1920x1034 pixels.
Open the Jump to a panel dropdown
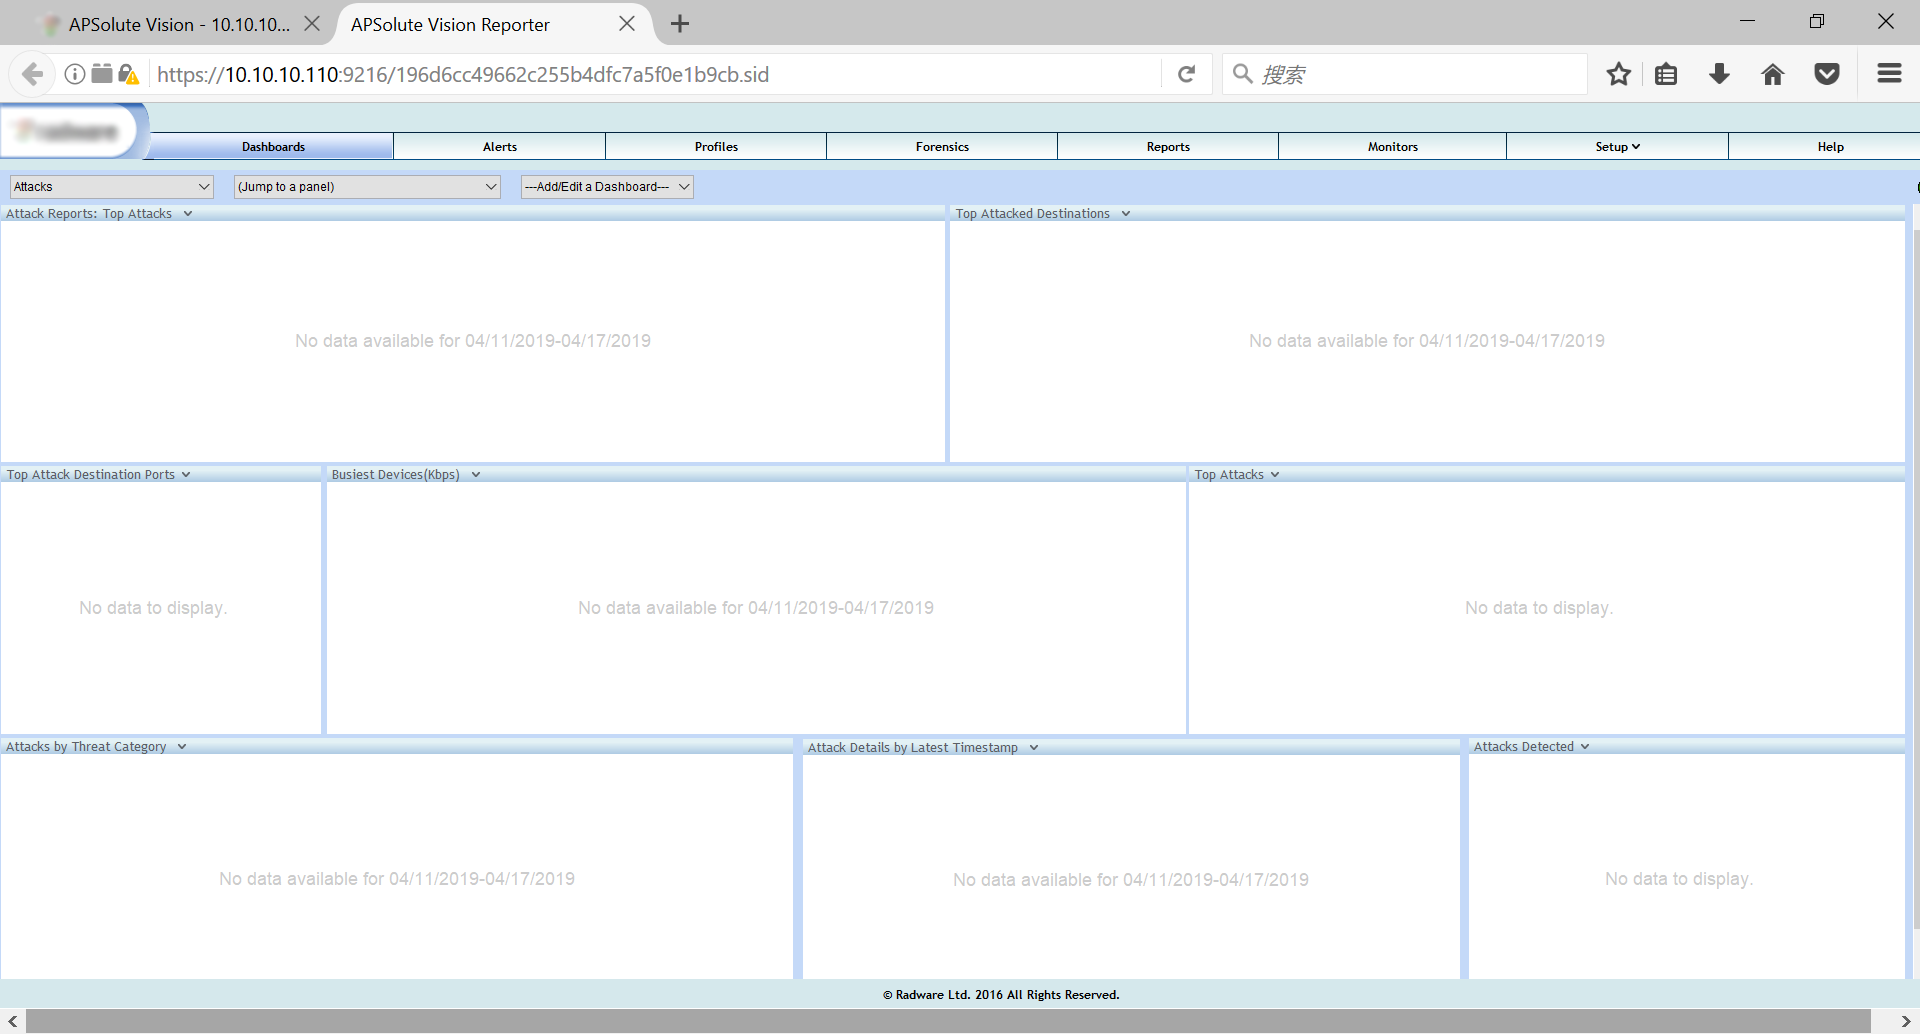(366, 187)
